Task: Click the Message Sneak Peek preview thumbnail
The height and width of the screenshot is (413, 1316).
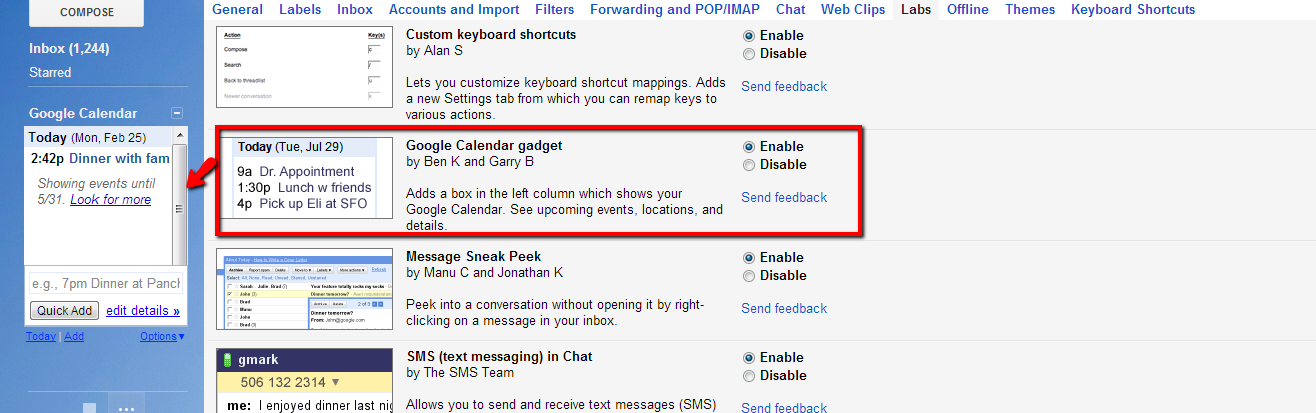Action: [x=305, y=289]
